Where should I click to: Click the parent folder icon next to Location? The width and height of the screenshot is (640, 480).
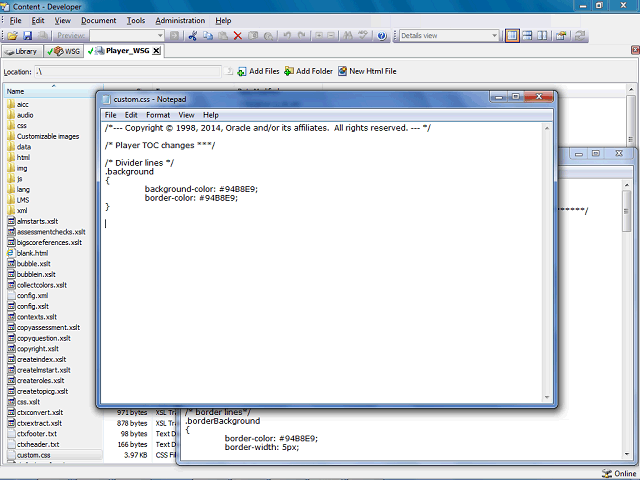tap(229, 71)
